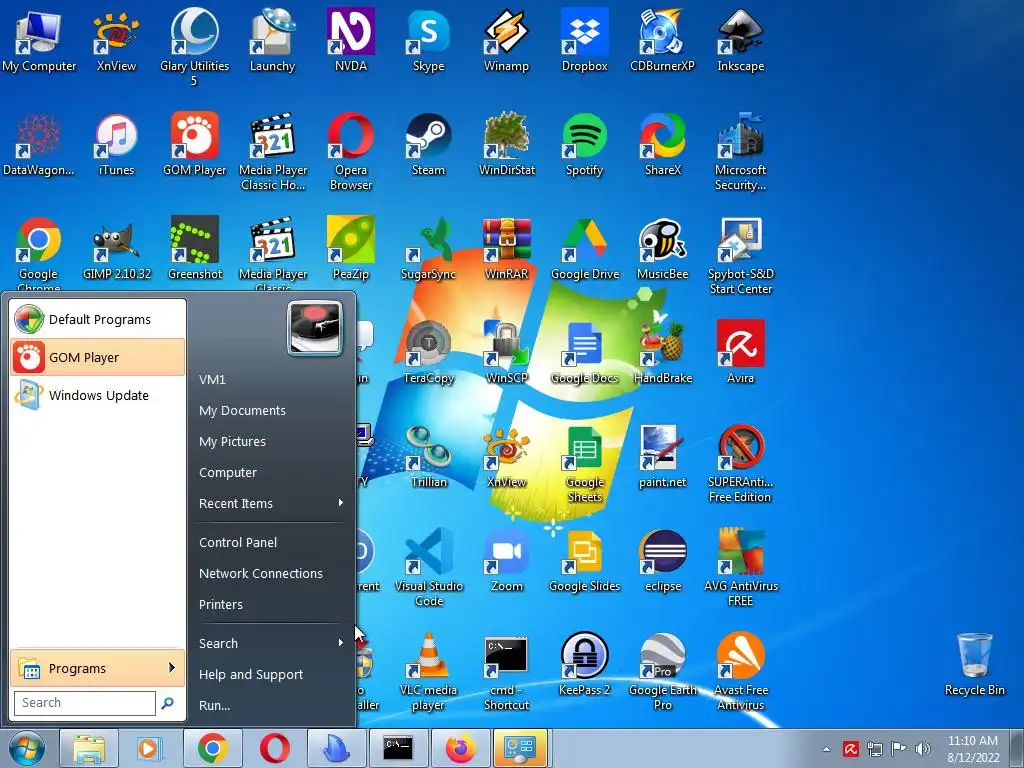Expand the start menu Search submenu

tap(271, 643)
